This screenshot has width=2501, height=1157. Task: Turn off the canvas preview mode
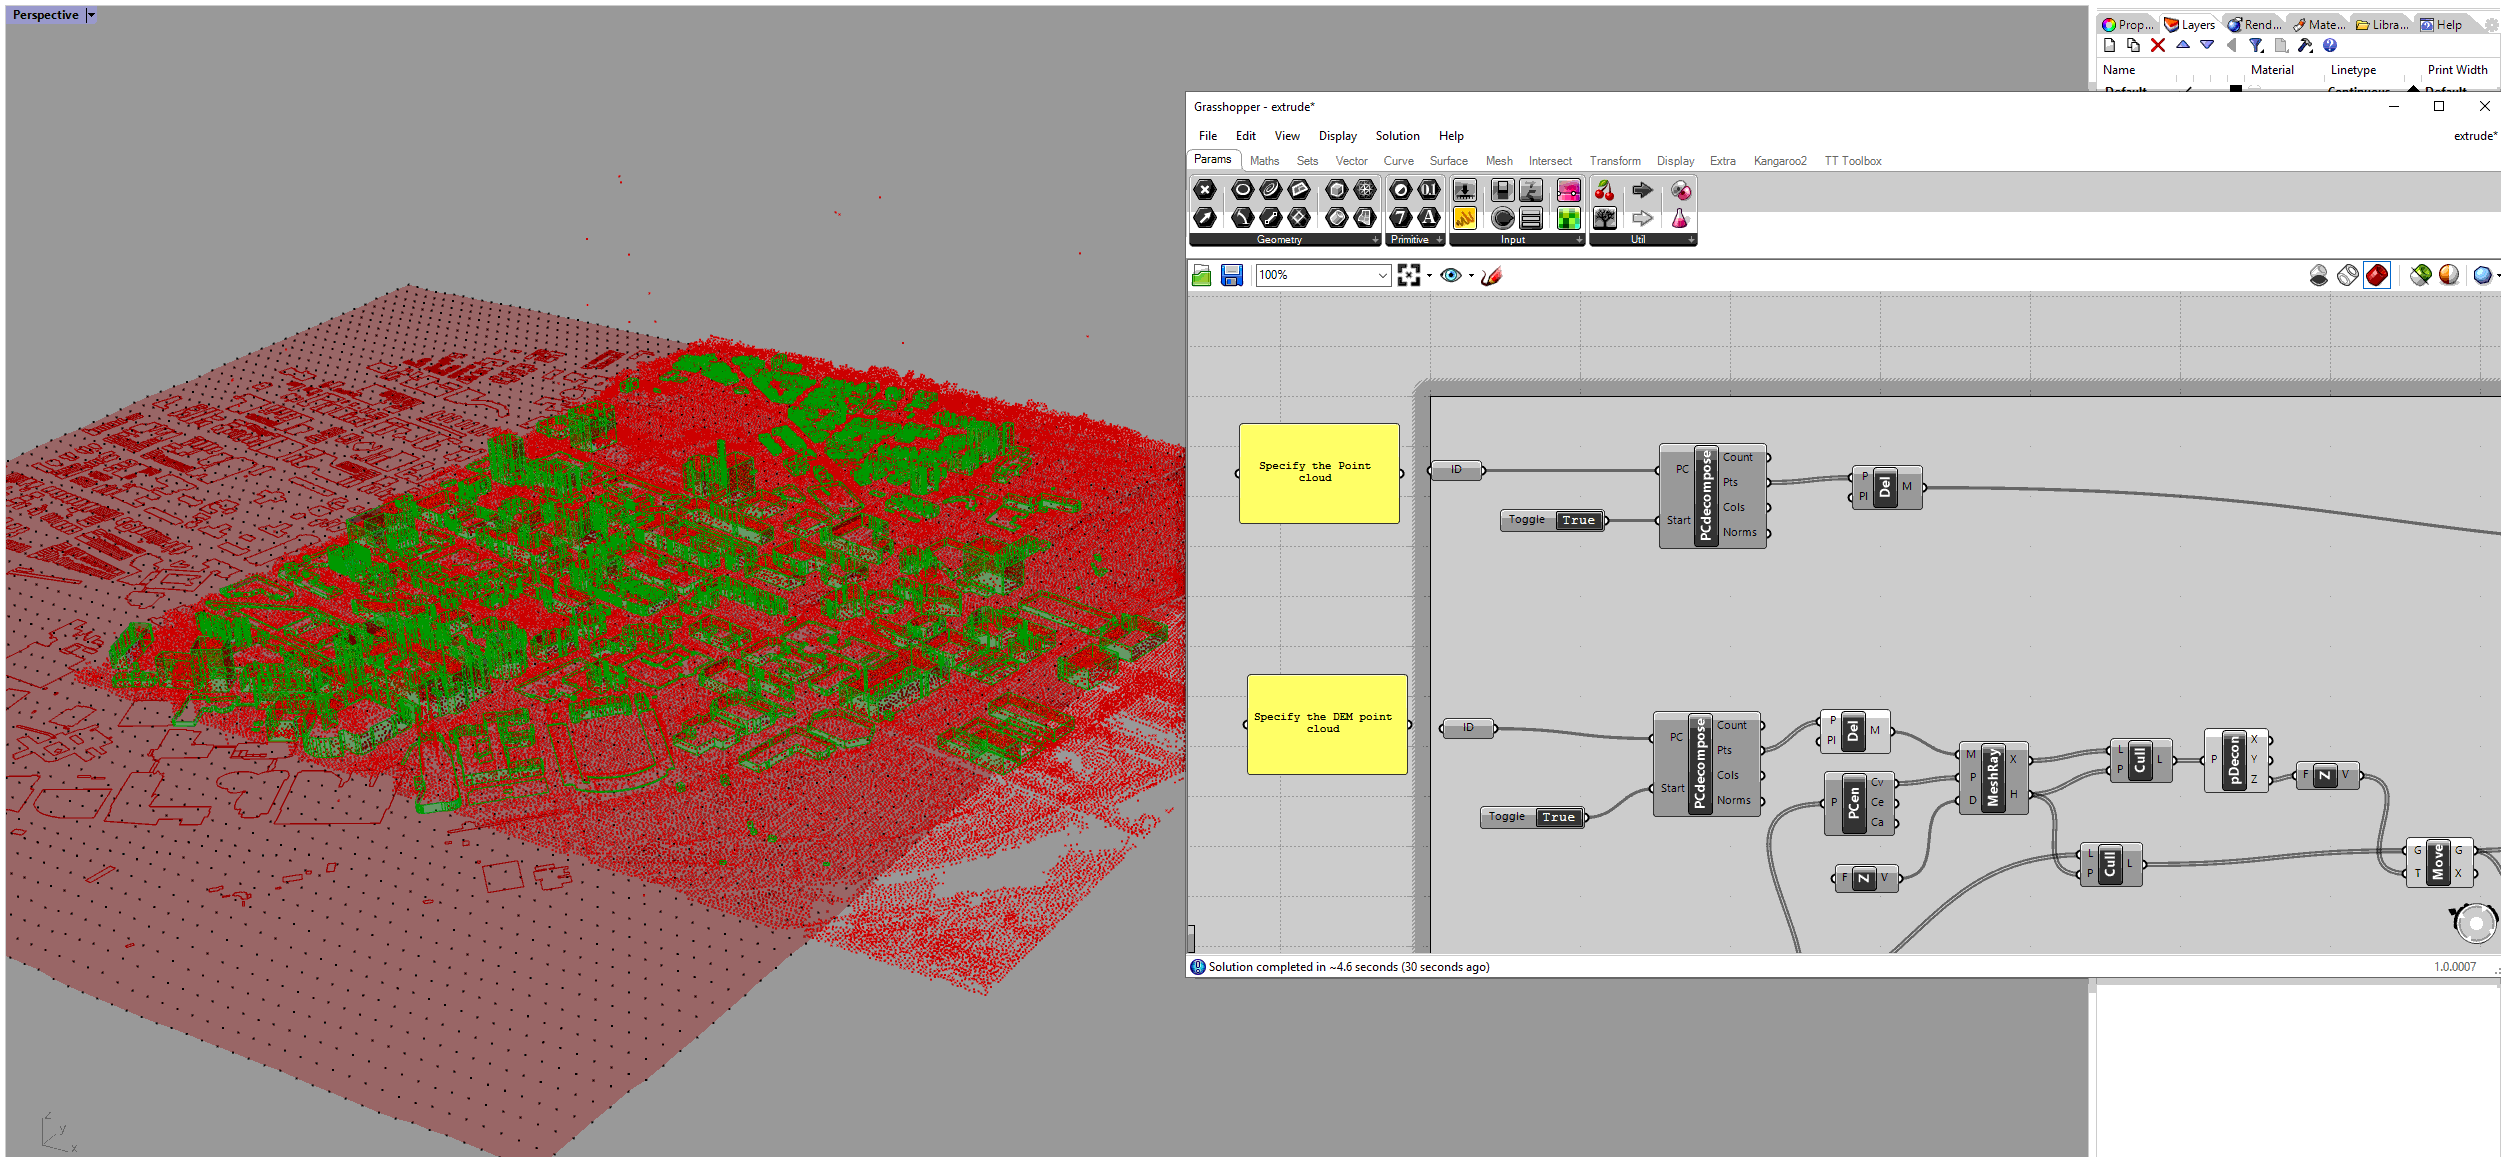2318,275
